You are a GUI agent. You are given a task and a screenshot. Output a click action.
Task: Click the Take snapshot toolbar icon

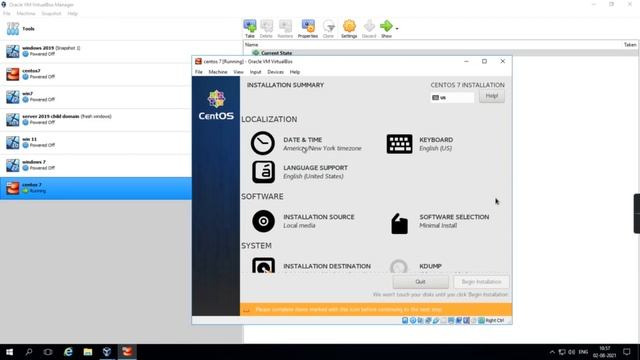click(250, 29)
